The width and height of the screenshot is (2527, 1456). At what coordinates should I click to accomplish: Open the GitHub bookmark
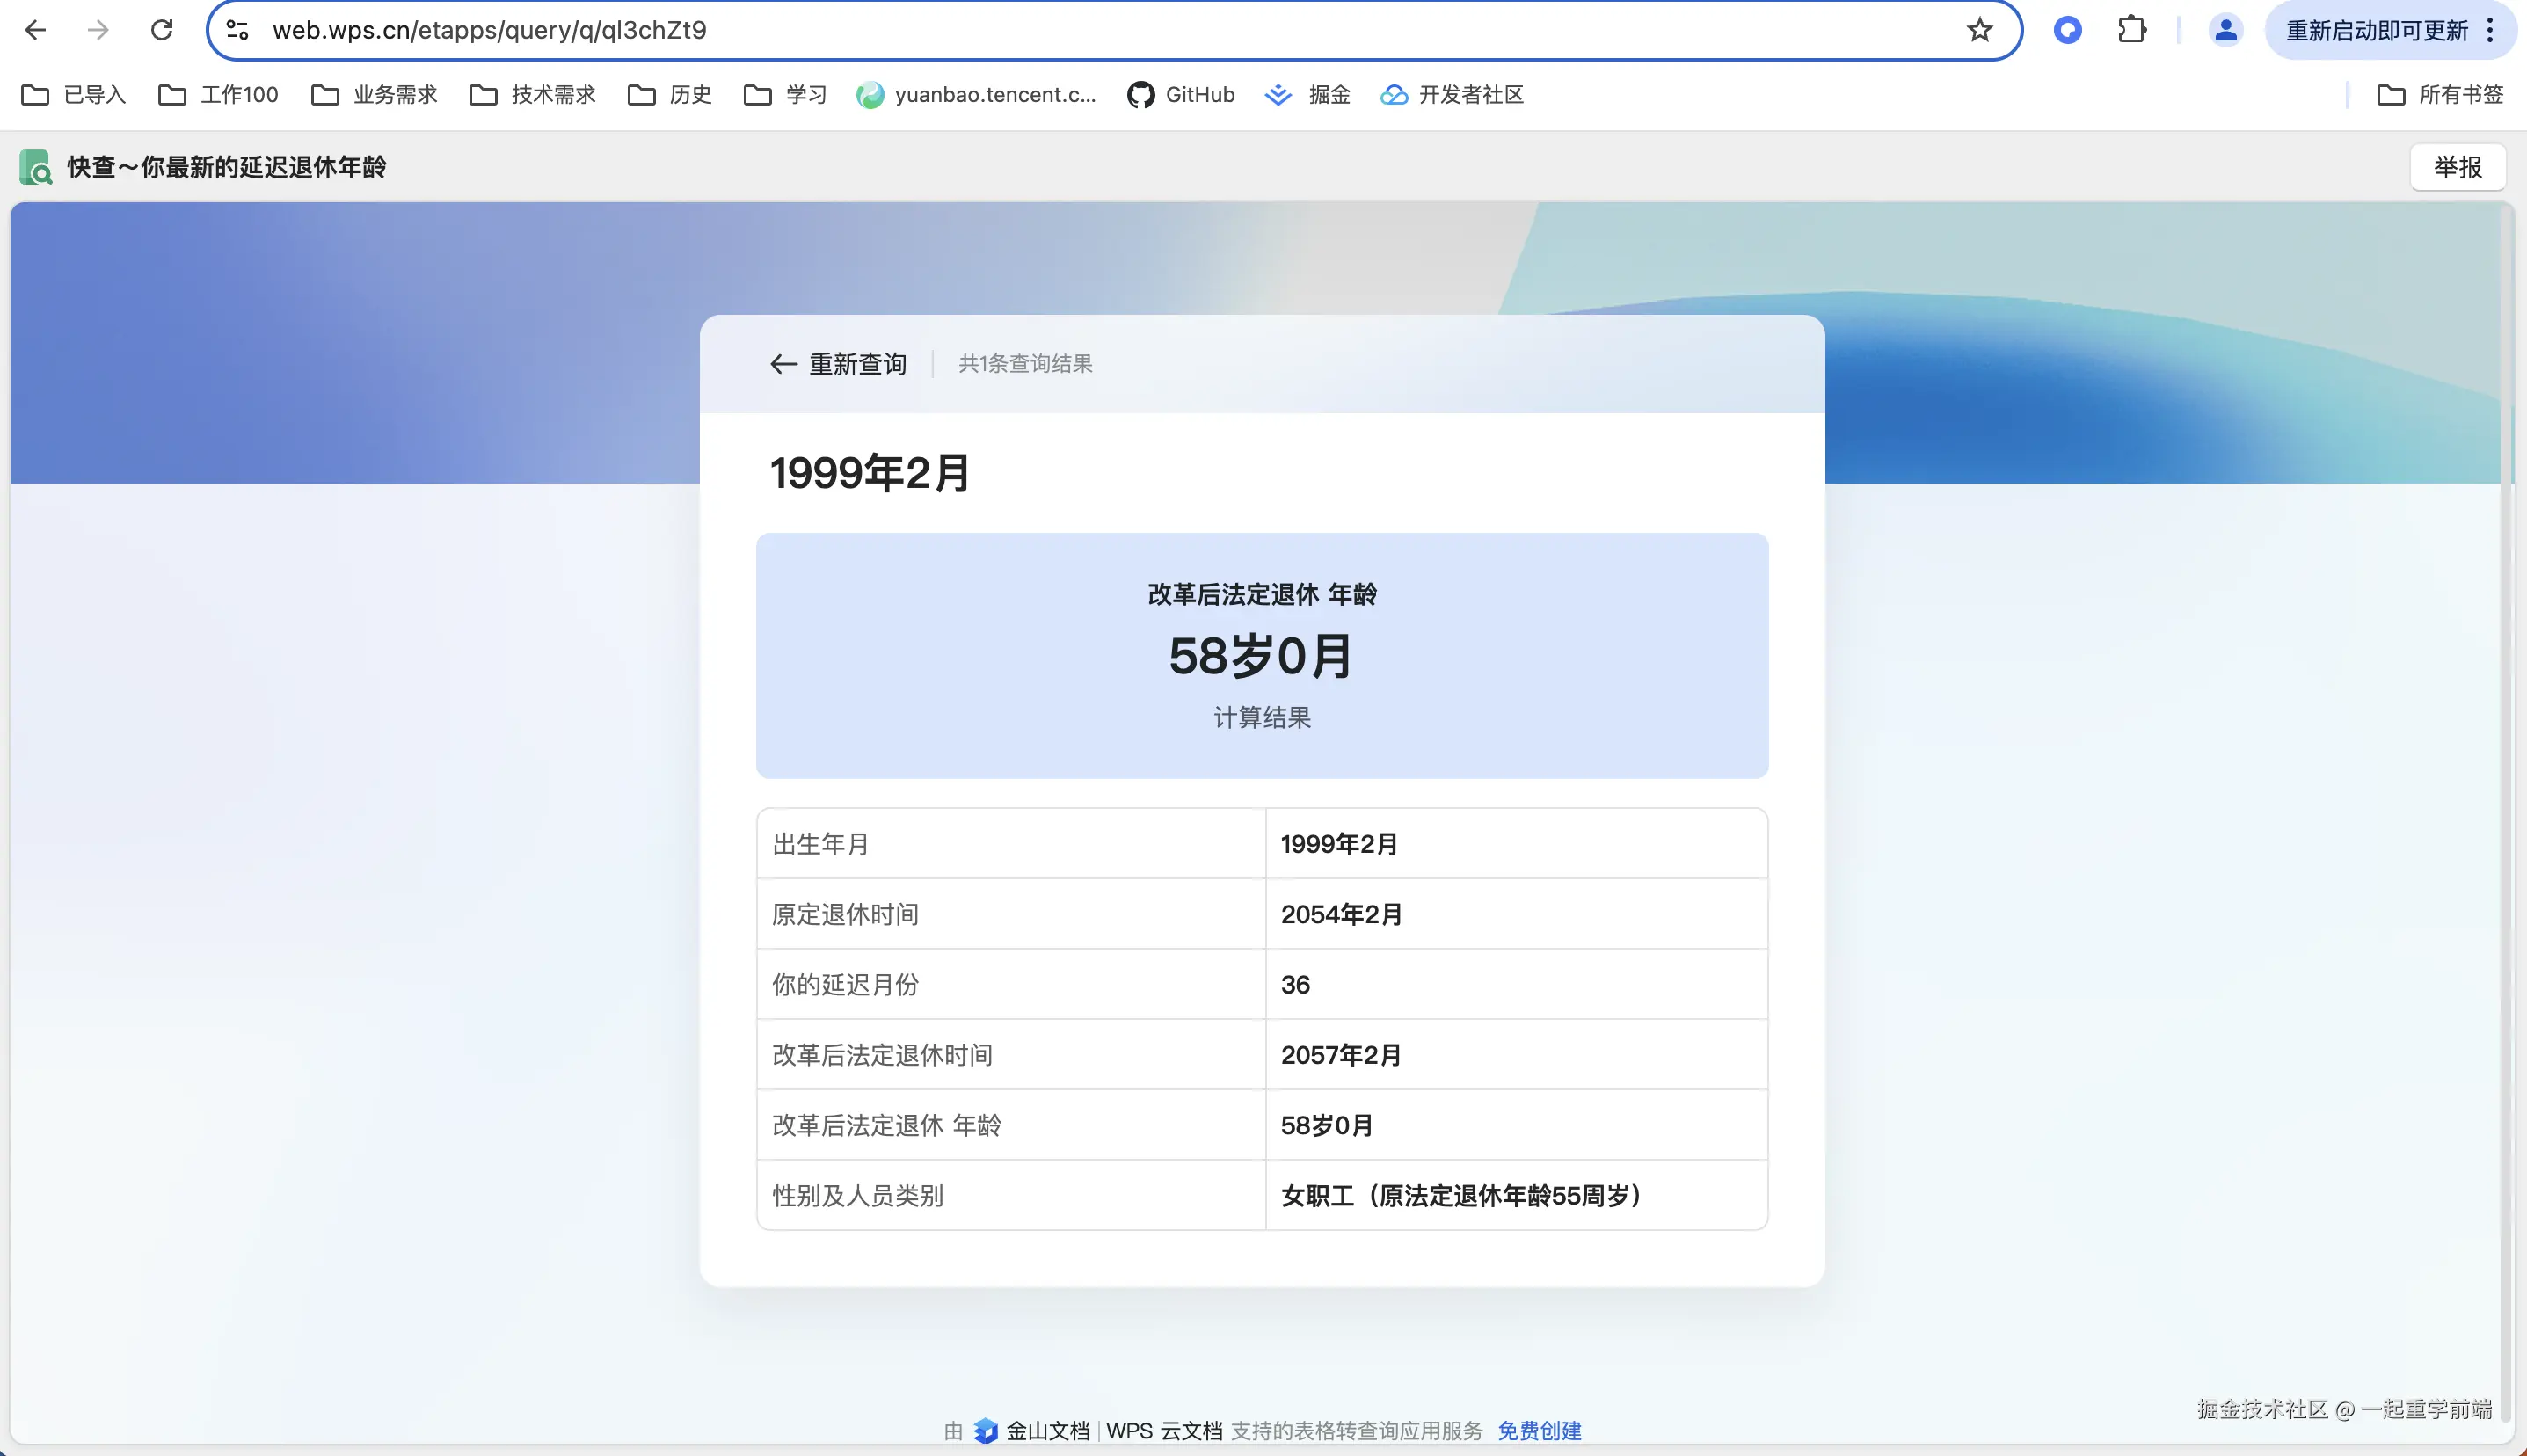tap(1181, 95)
